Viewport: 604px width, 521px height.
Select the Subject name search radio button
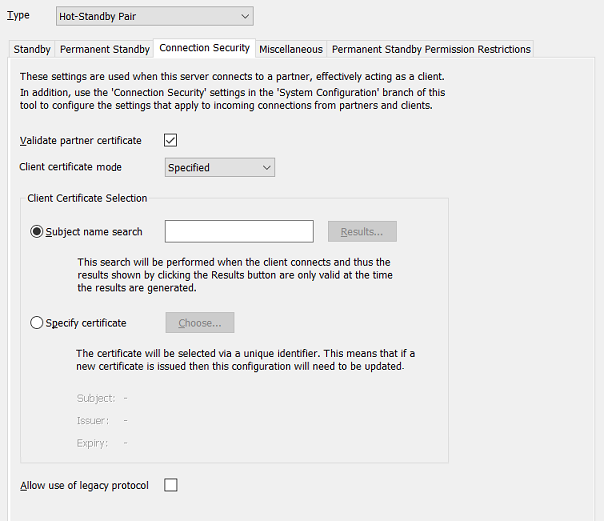click(37, 232)
